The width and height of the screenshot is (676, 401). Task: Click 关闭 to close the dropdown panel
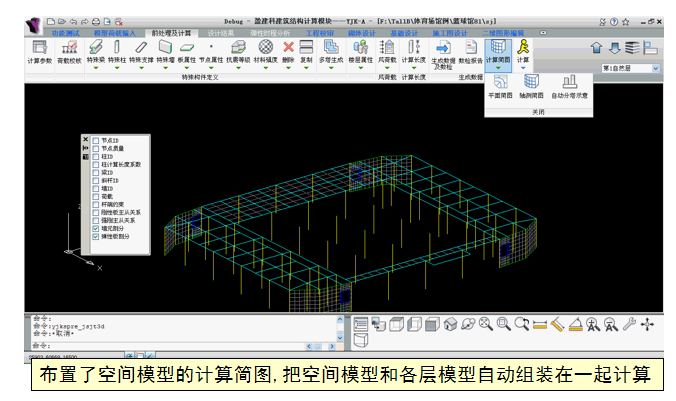tap(538, 112)
